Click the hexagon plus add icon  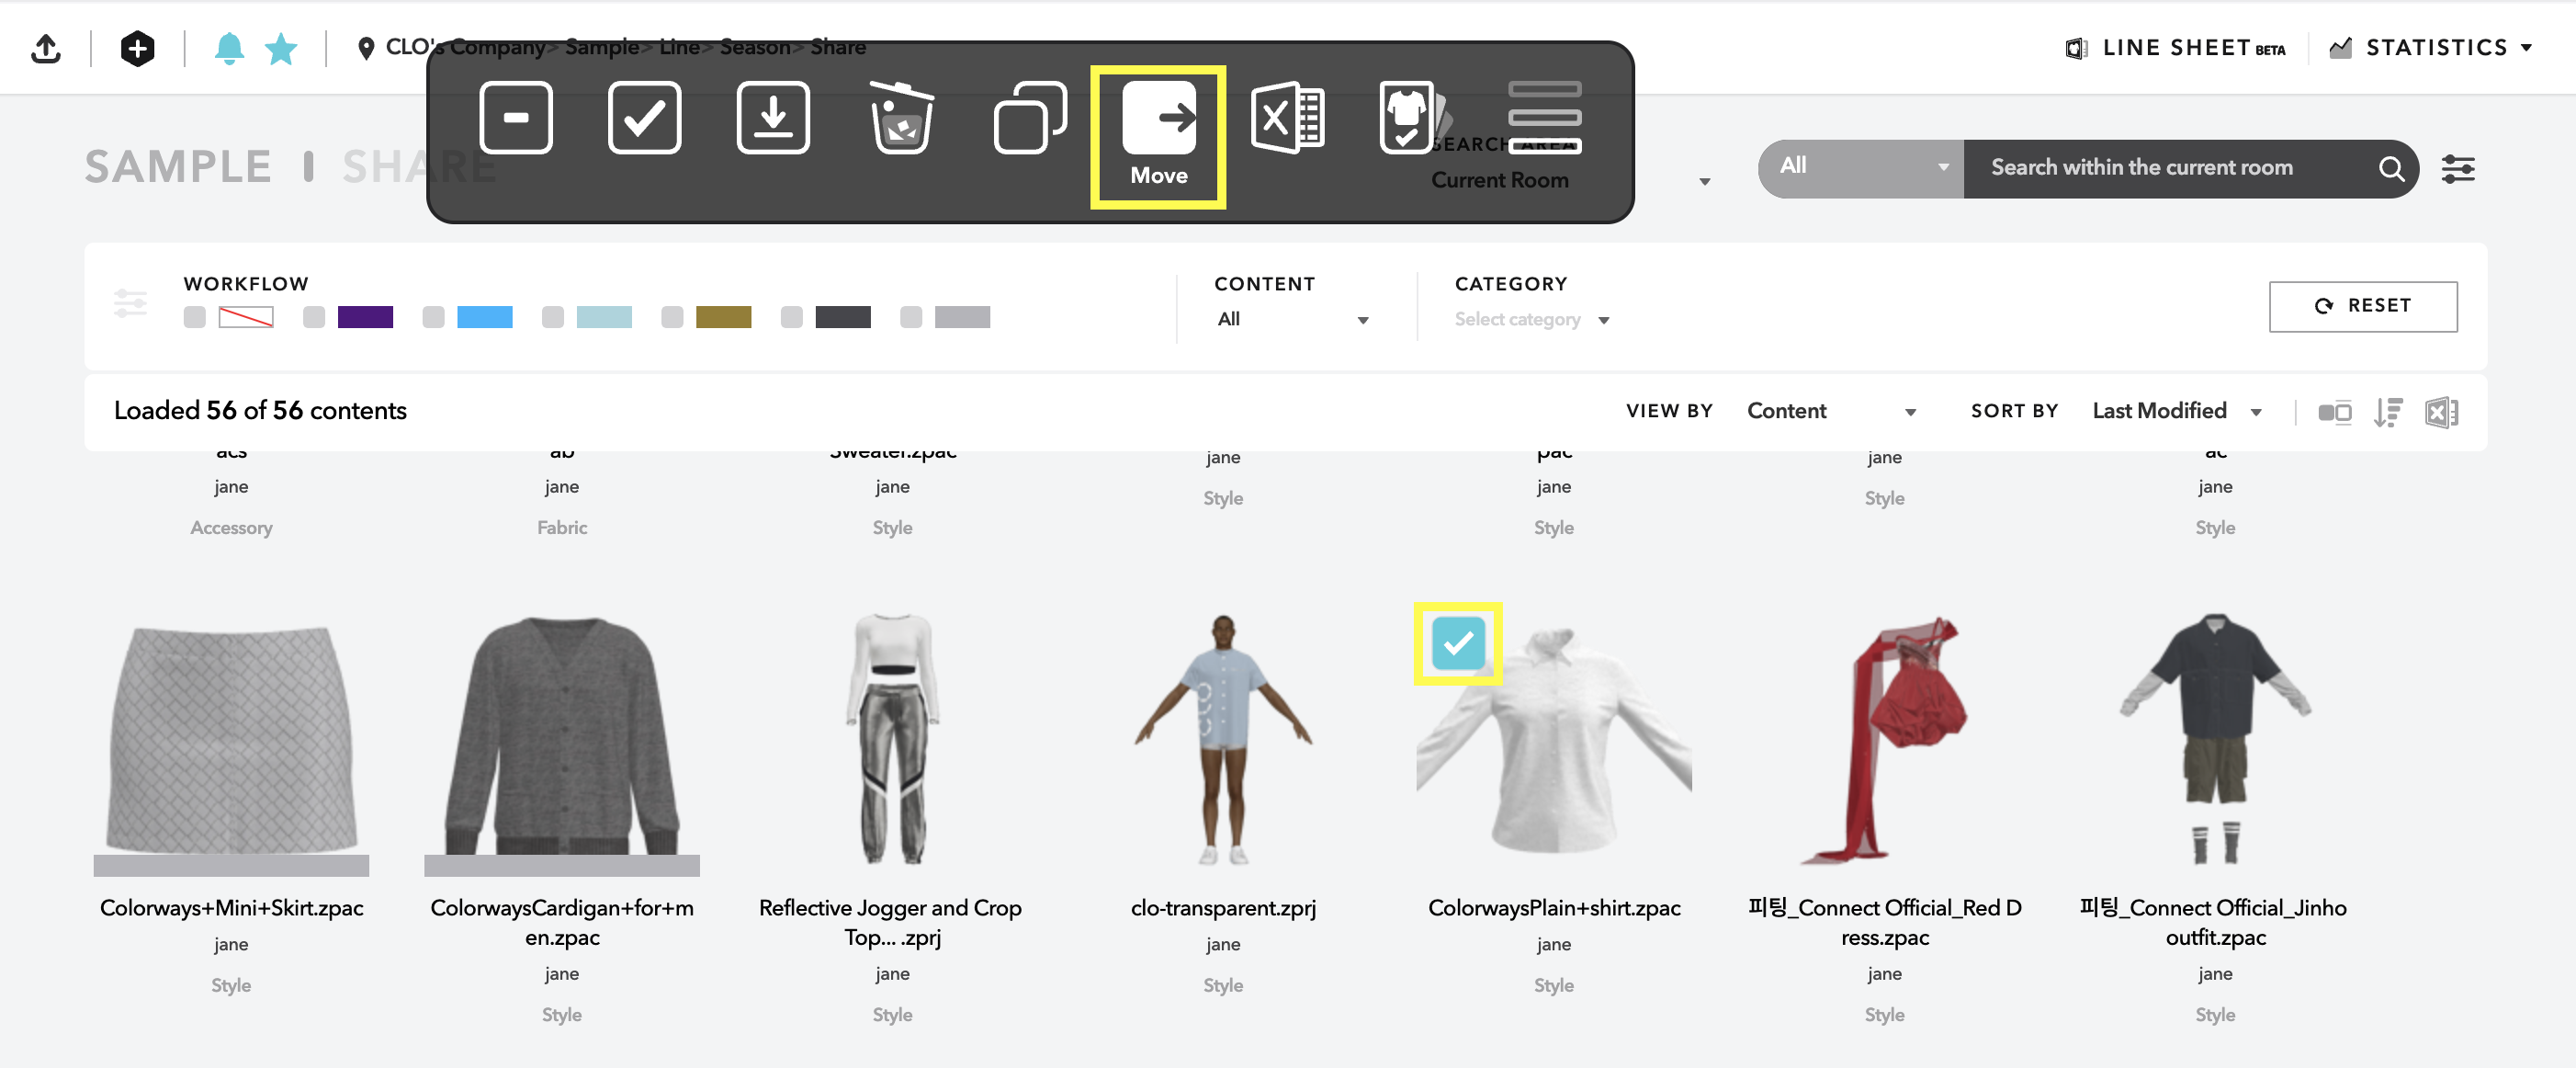137,48
